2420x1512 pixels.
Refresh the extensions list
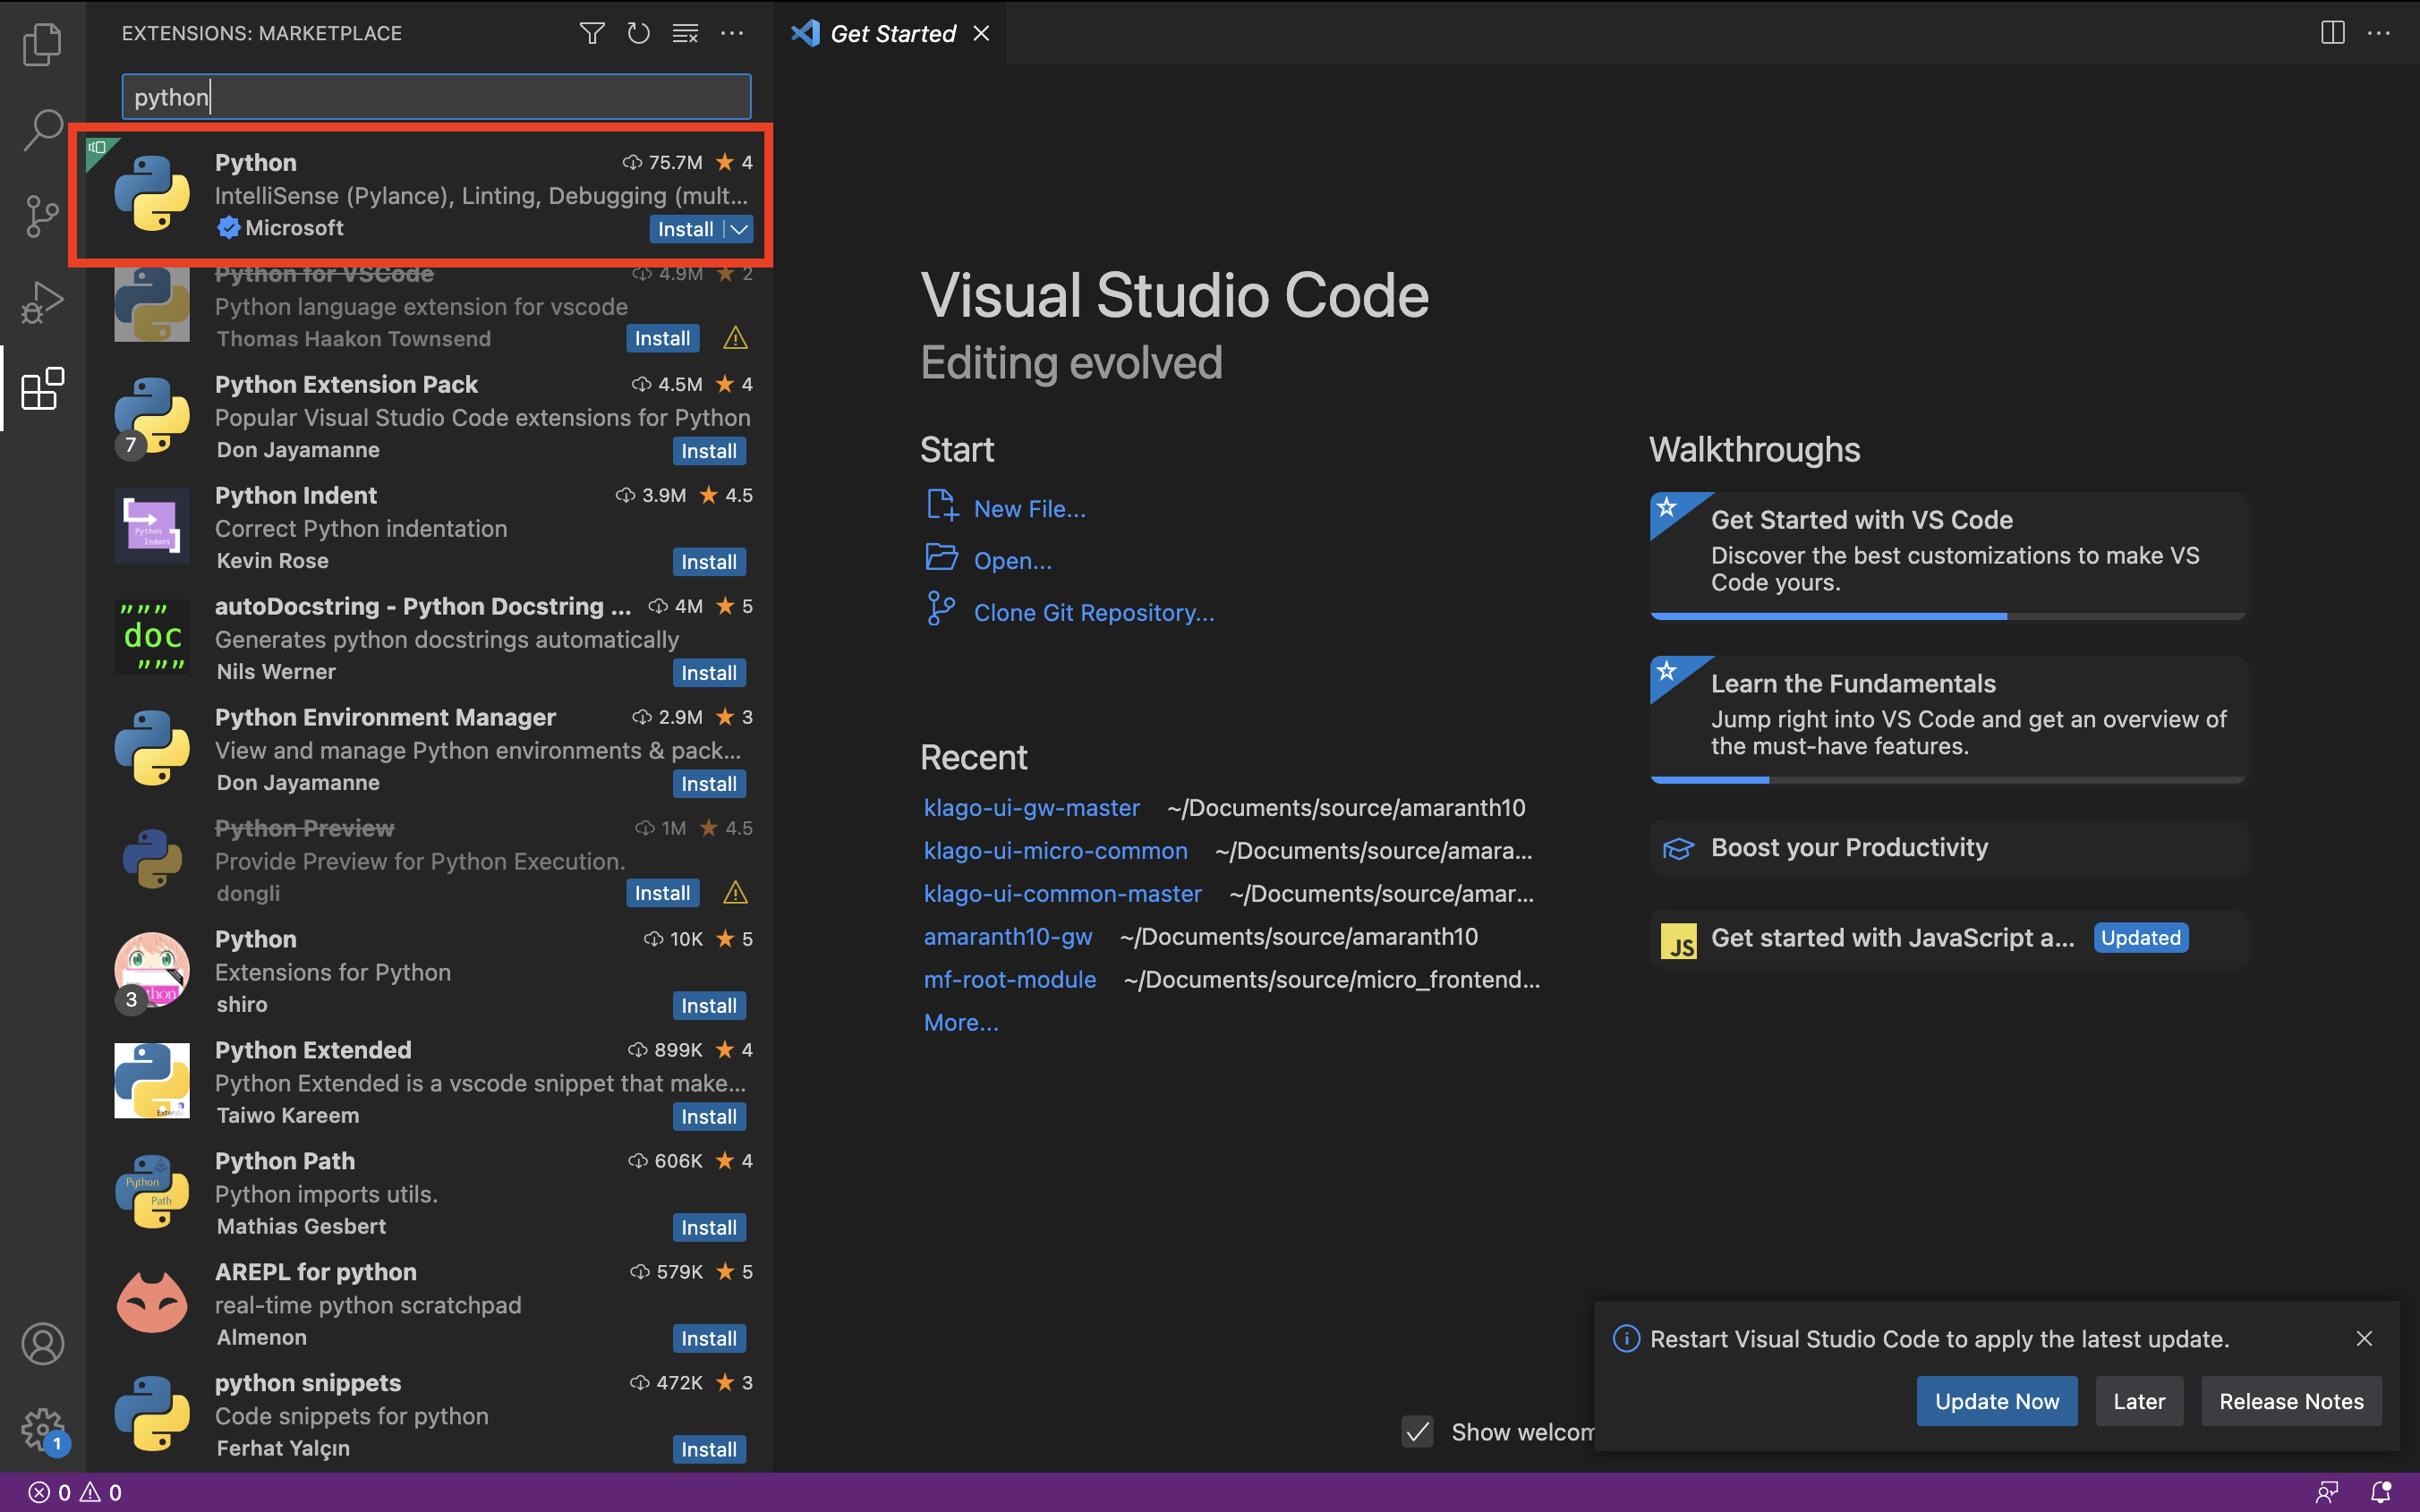(x=638, y=34)
